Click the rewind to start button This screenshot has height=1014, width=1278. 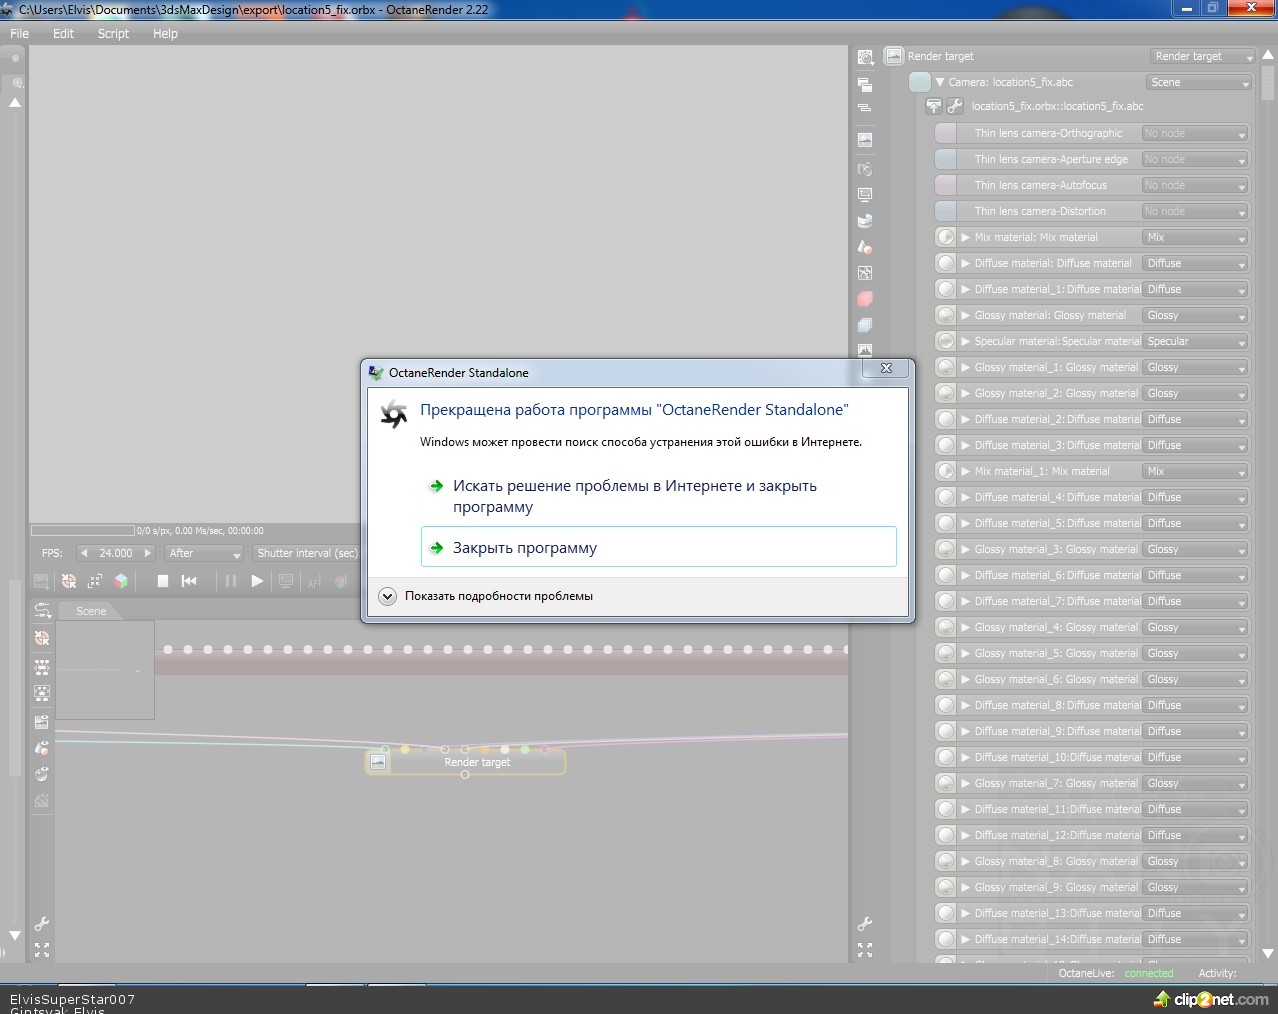tap(189, 581)
